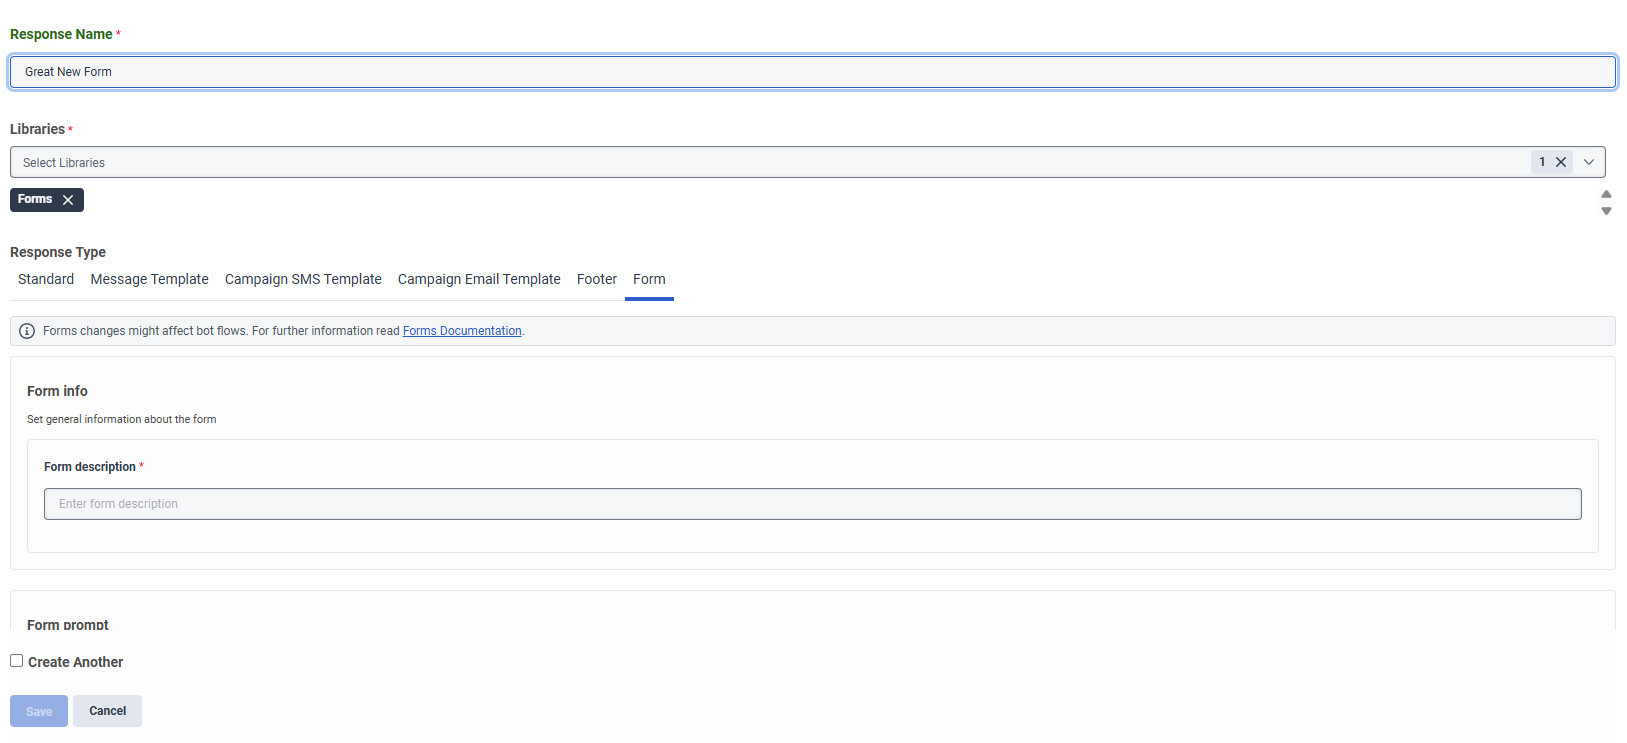The width and height of the screenshot is (1627, 743).
Task: Select the Form response type tab
Action: [x=649, y=279]
